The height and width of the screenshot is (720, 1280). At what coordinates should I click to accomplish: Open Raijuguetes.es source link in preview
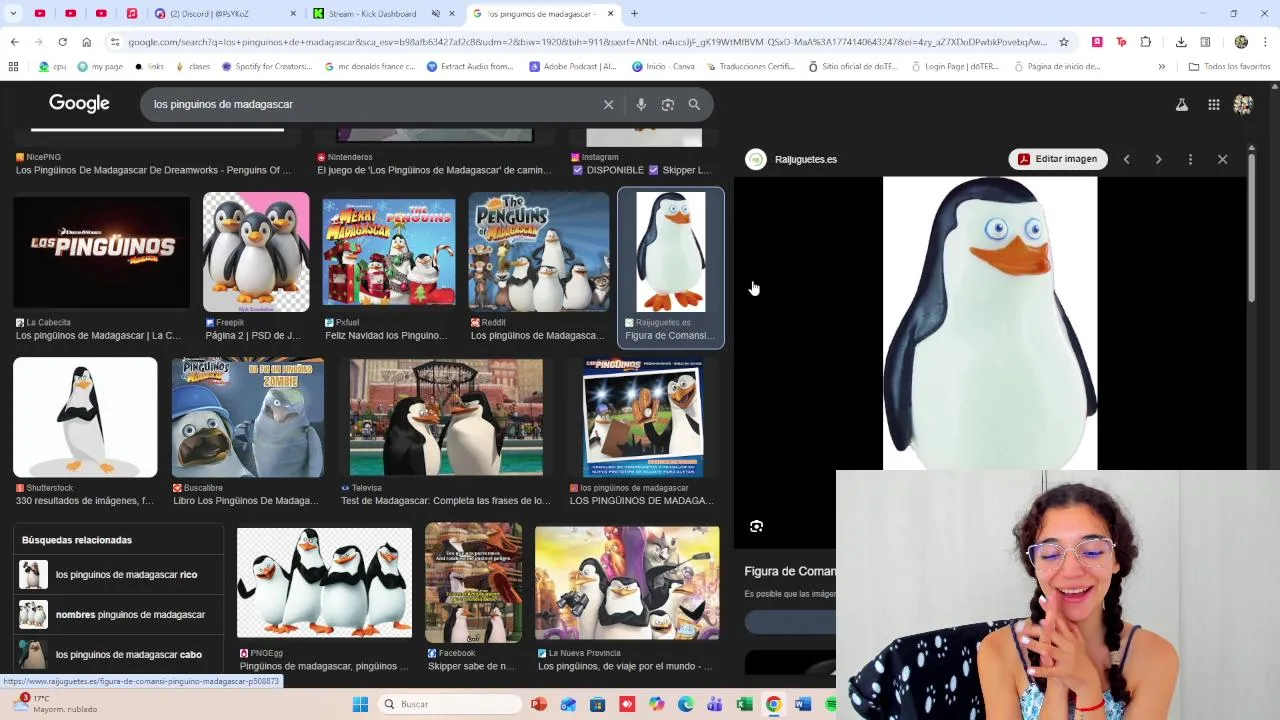pos(806,159)
